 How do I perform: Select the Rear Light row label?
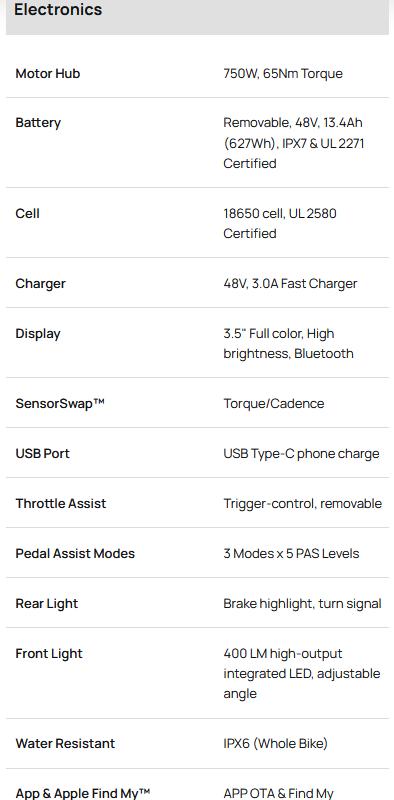[47, 604]
